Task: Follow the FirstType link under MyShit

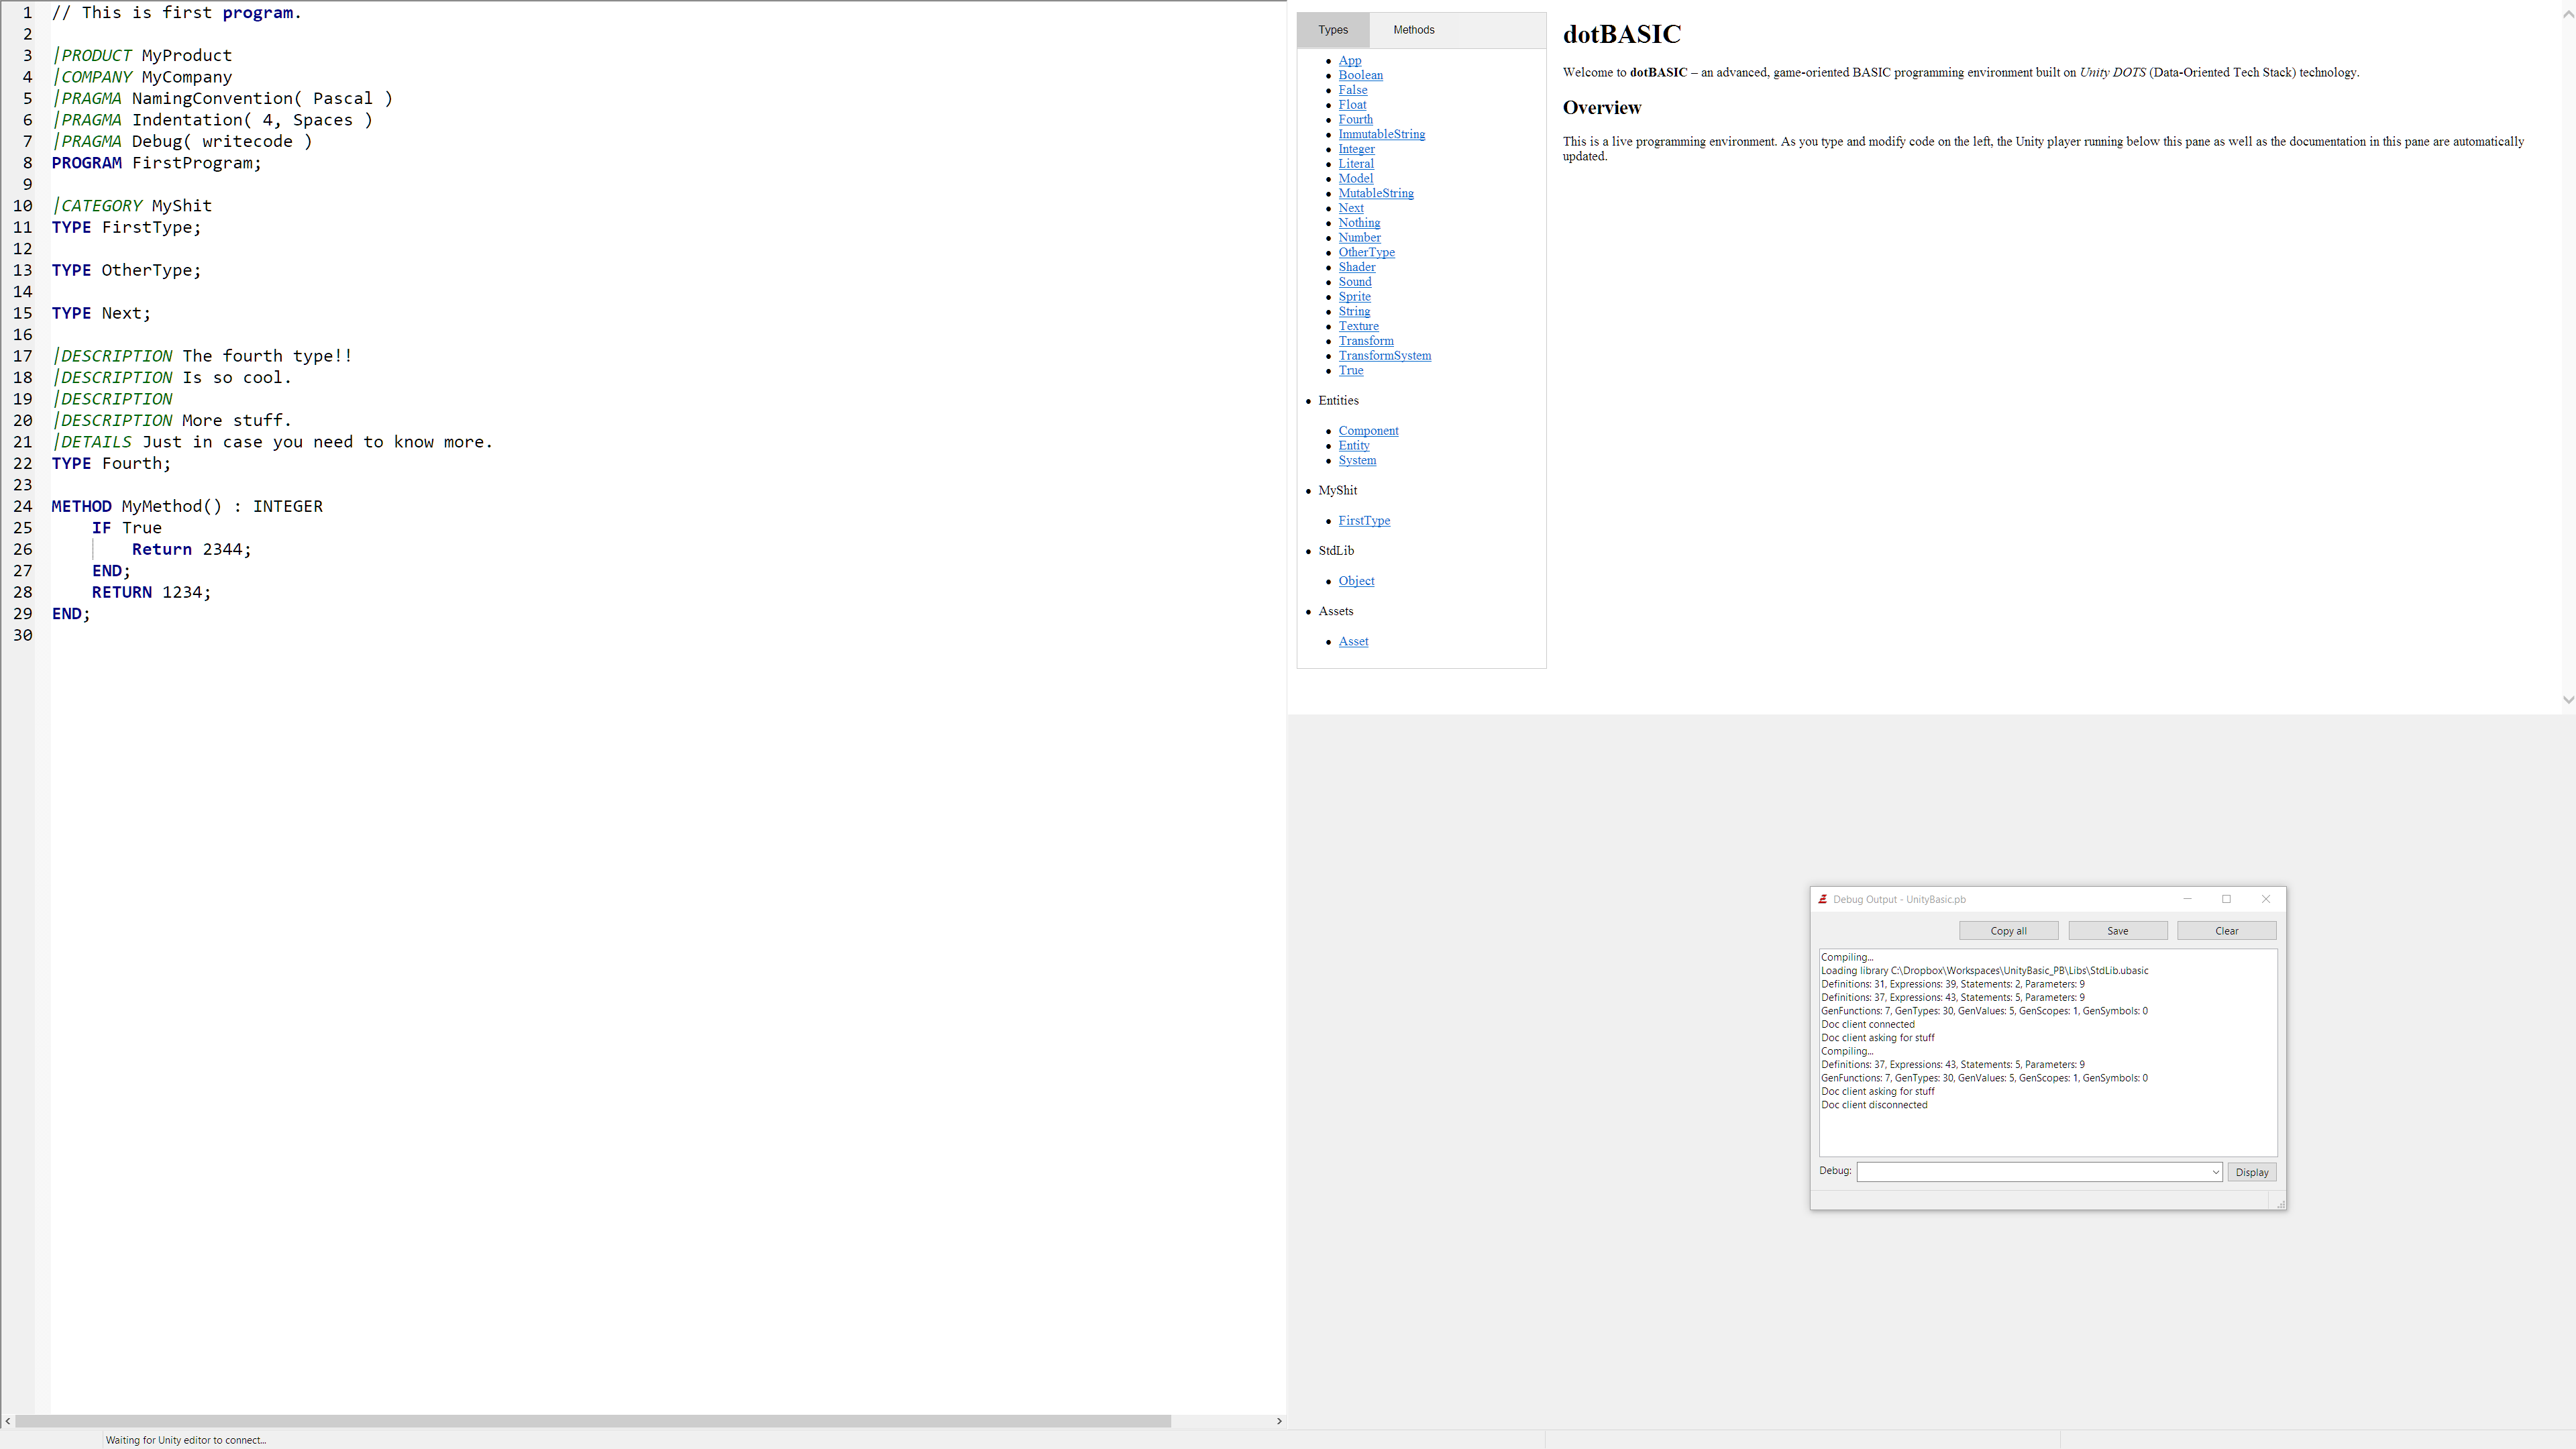Action: [1364, 521]
